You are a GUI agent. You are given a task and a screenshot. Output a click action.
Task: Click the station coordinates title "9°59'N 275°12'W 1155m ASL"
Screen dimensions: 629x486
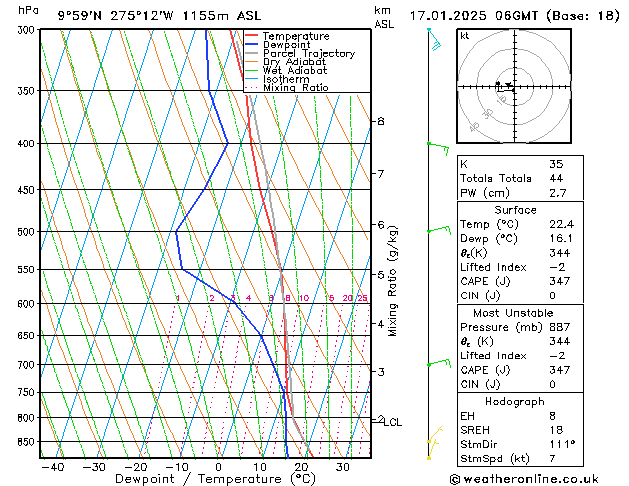159,16
